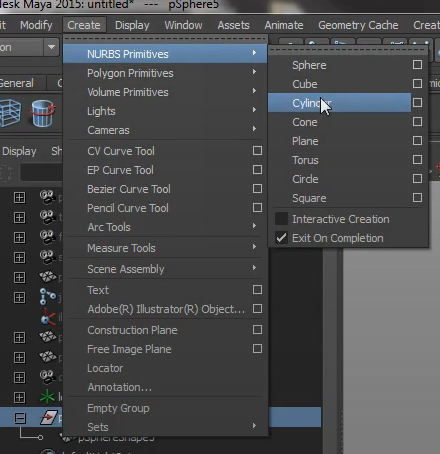Open the Window menu

click(183, 25)
